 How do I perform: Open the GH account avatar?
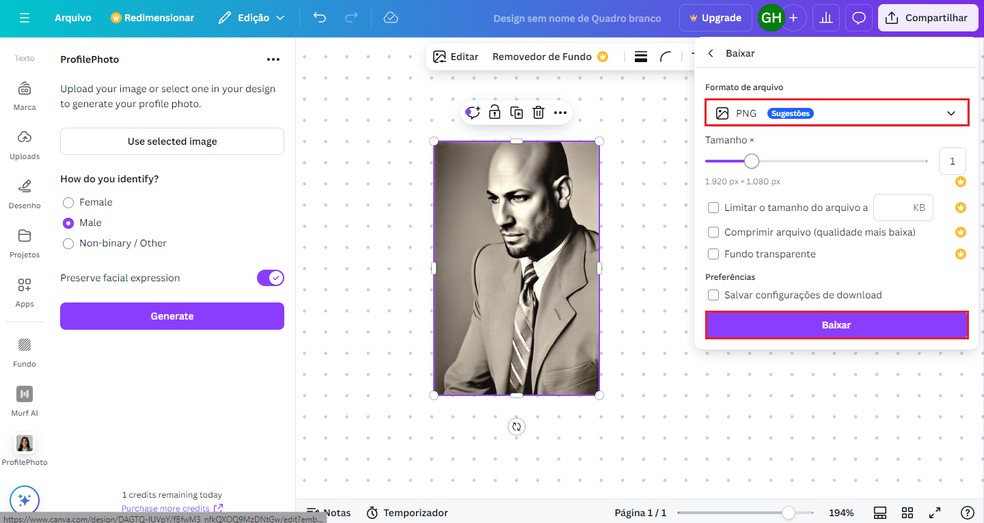tap(771, 18)
